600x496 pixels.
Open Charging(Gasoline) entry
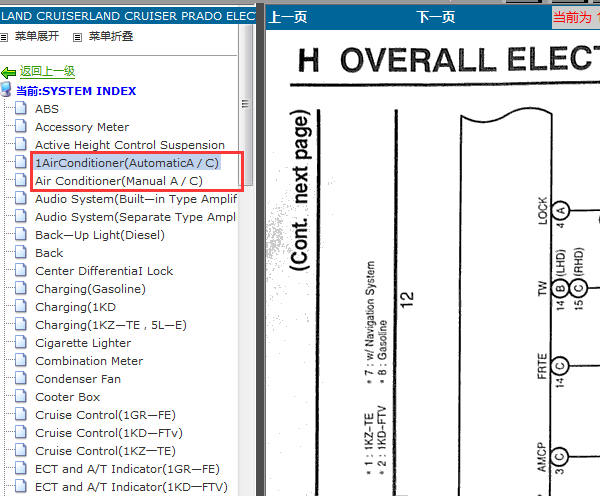click(91, 289)
